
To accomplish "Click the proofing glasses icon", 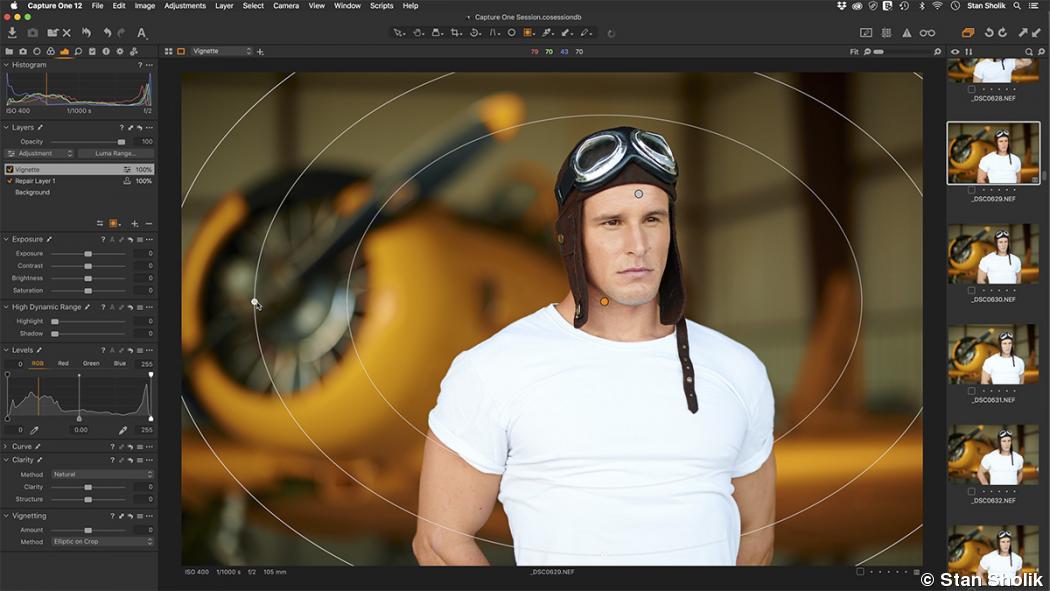I will point(927,32).
